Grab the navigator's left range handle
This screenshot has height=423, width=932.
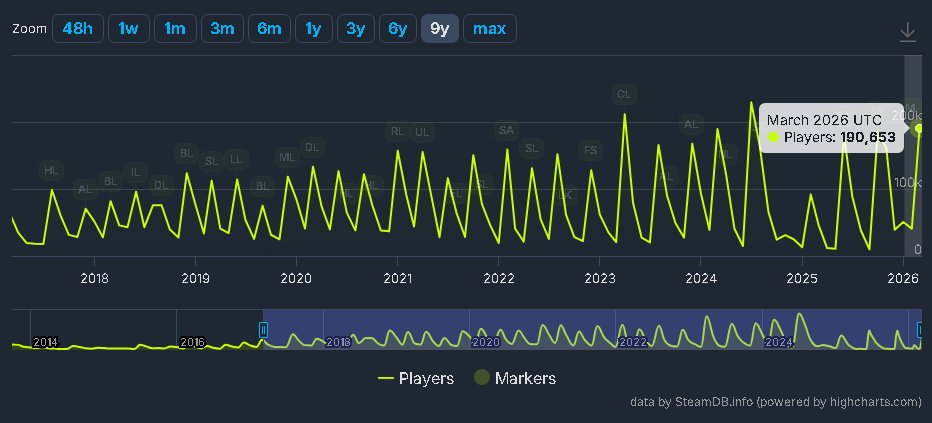[x=263, y=330]
